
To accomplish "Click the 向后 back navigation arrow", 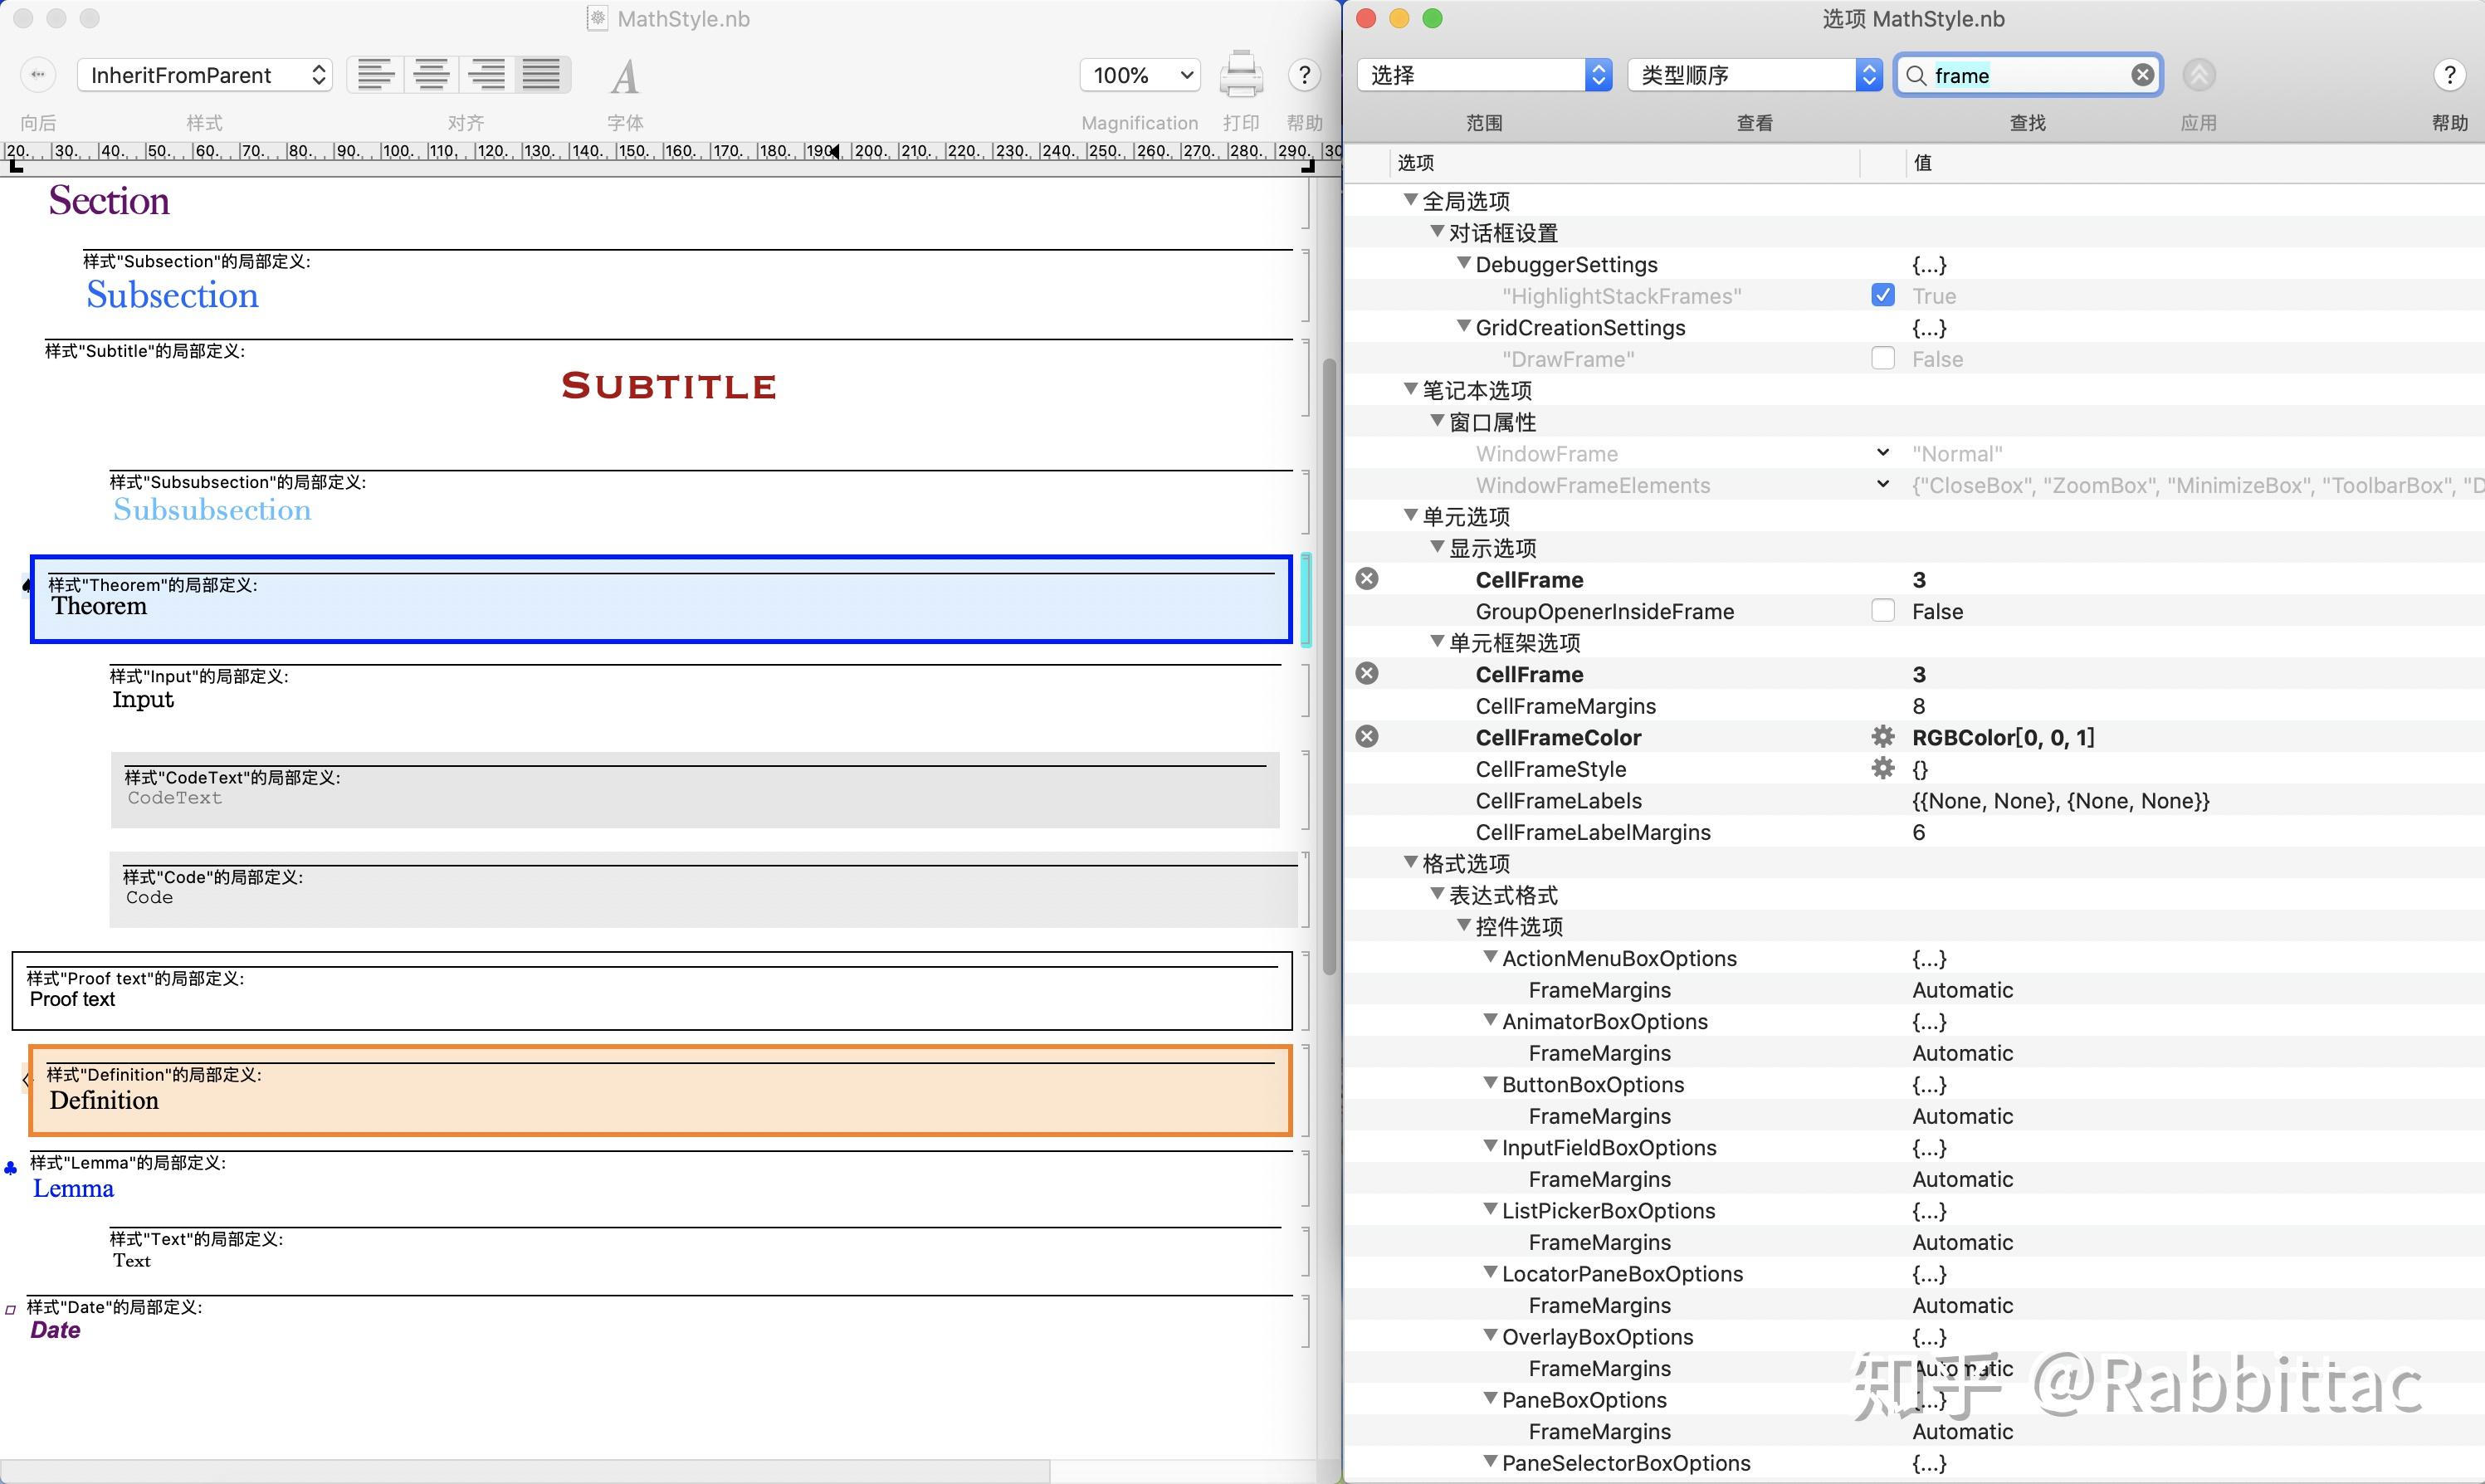I will click(37, 74).
